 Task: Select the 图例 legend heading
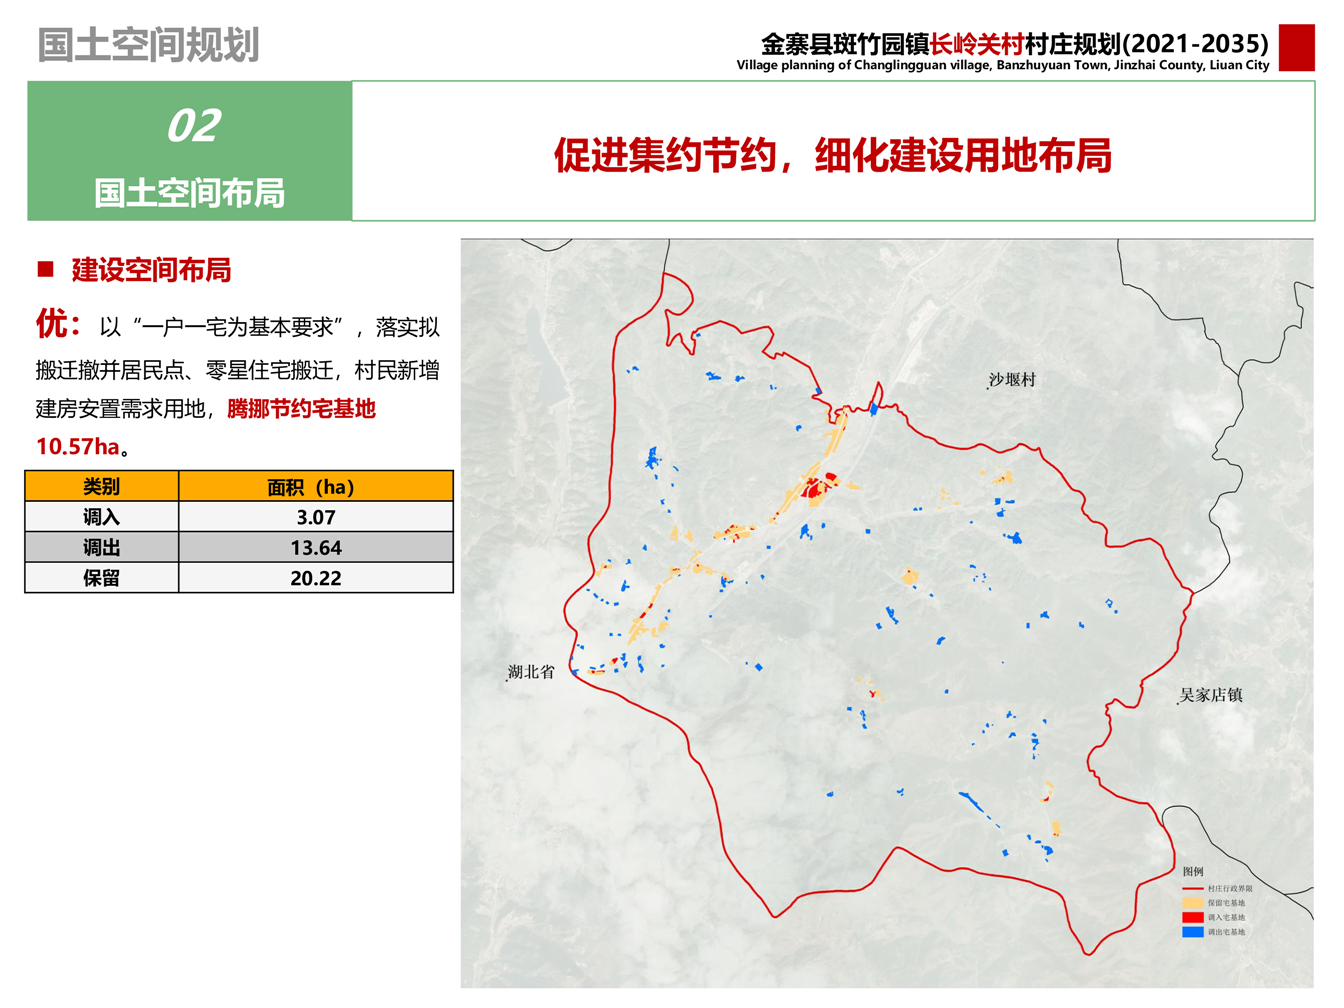click(1193, 872)
